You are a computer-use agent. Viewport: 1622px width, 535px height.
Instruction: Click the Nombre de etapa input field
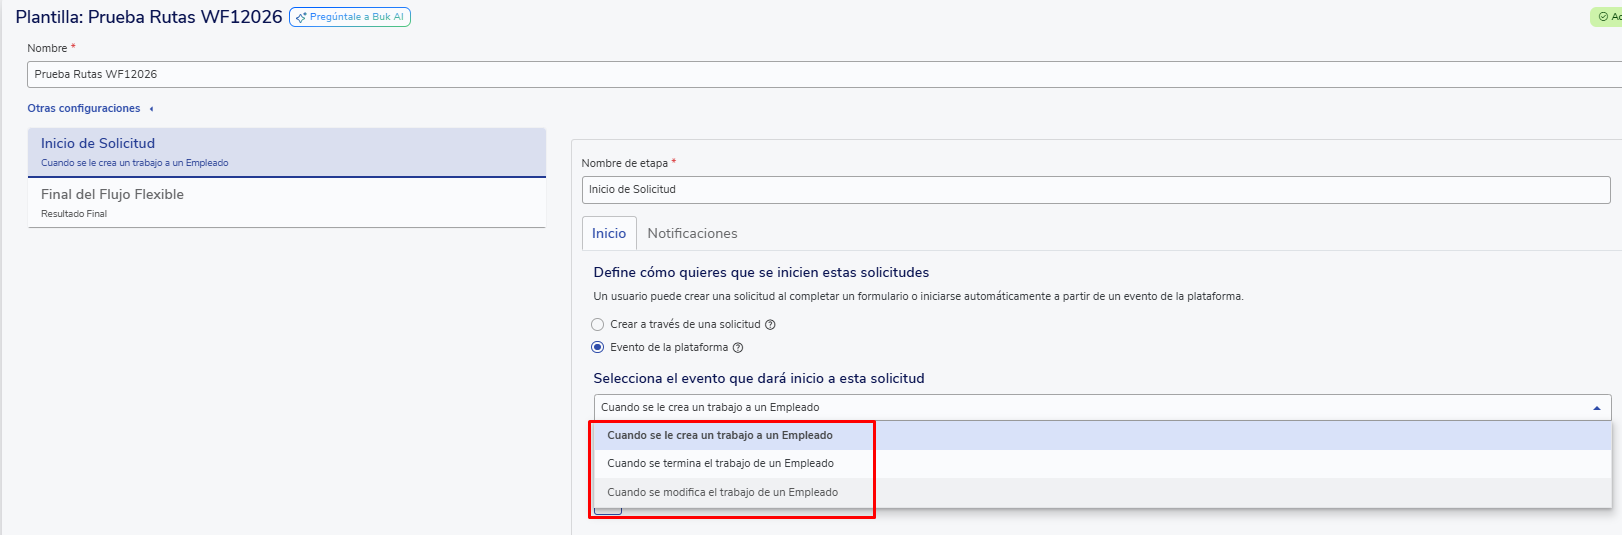pos(1095,190)
